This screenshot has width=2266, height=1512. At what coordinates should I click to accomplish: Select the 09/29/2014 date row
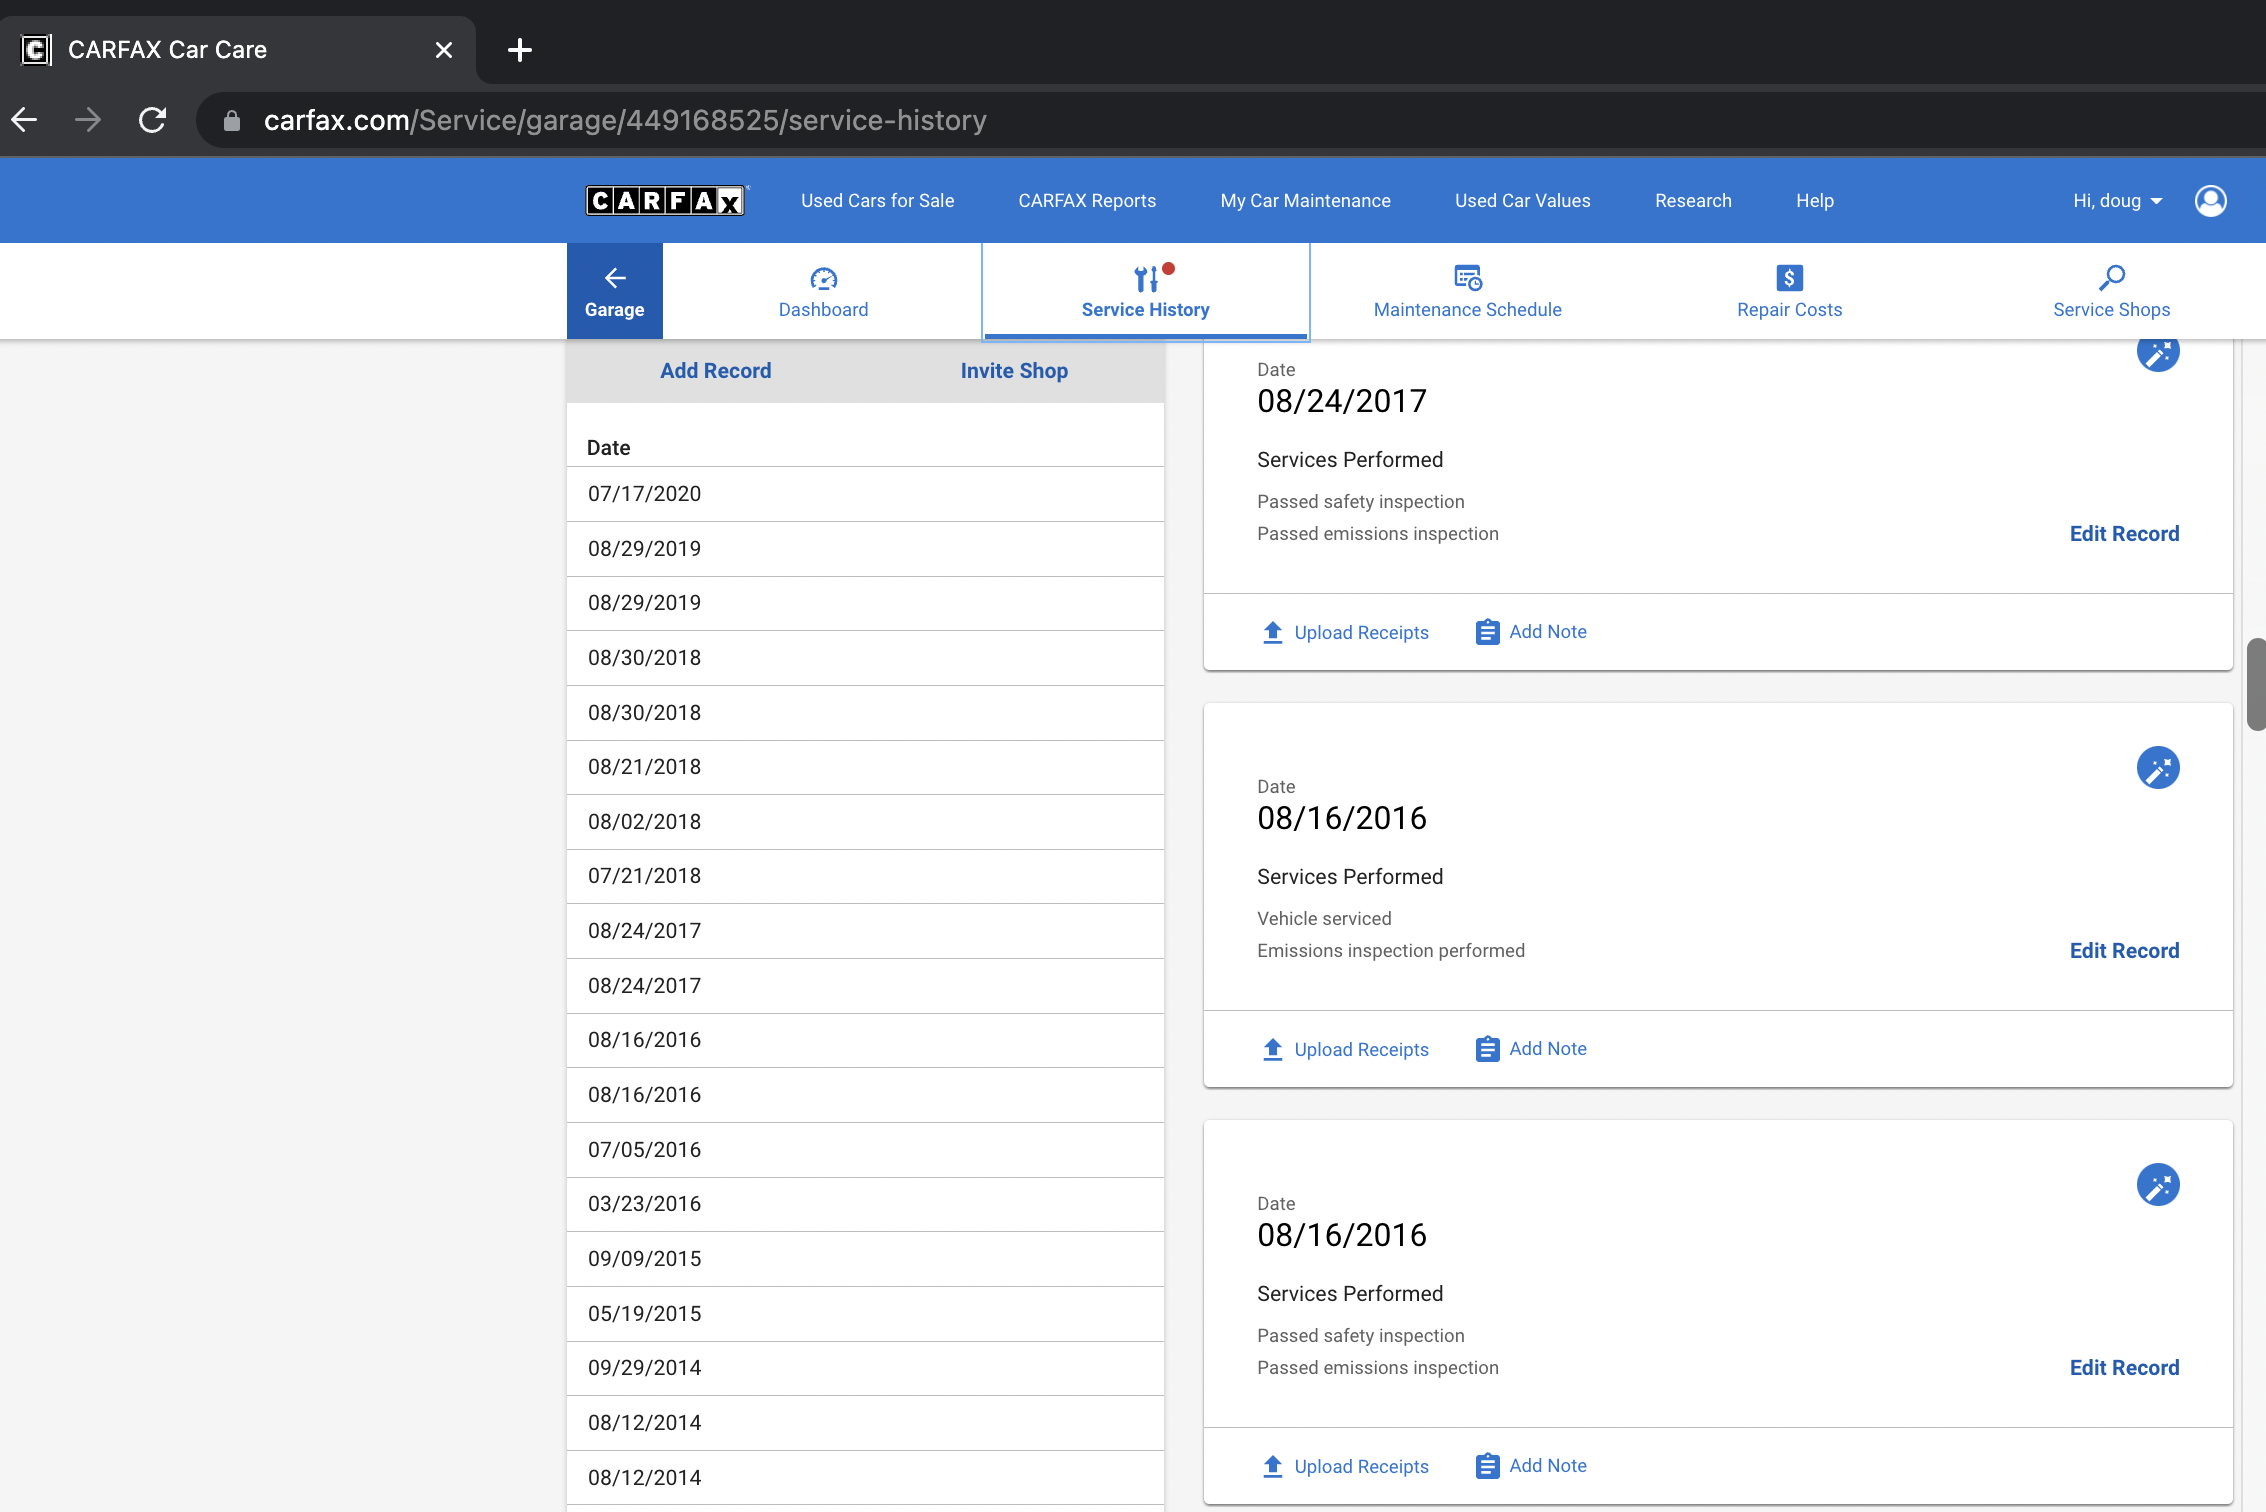tap(865, 1368)
